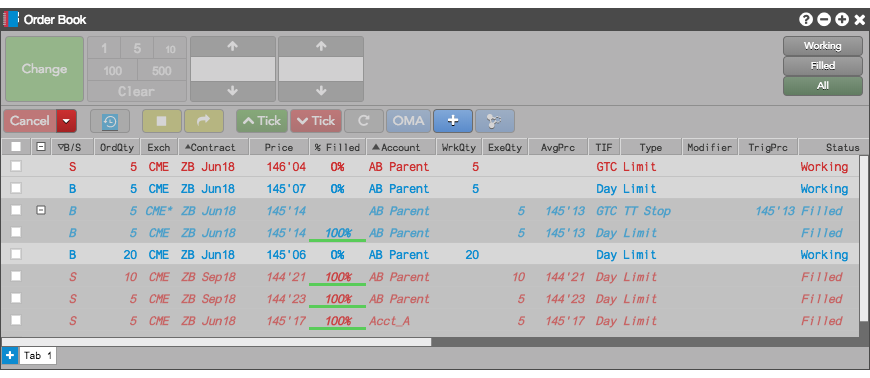Click the Price column header

pyautogui.click(x=279, y=147)
